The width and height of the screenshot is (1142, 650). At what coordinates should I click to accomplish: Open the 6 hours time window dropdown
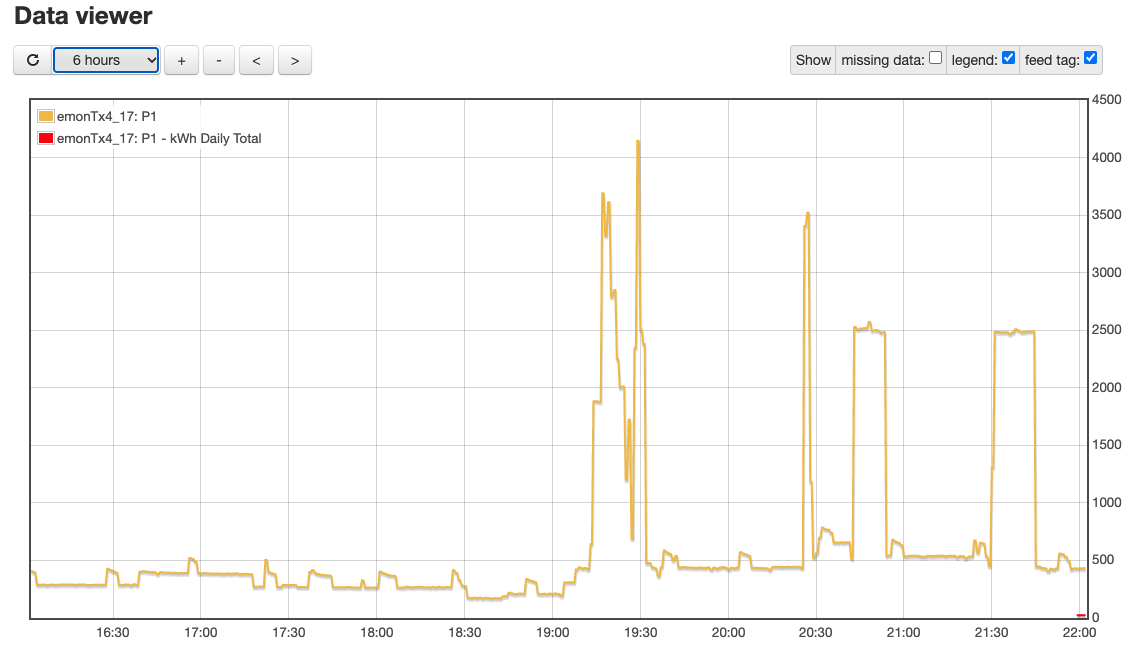(x=106, y=60)
